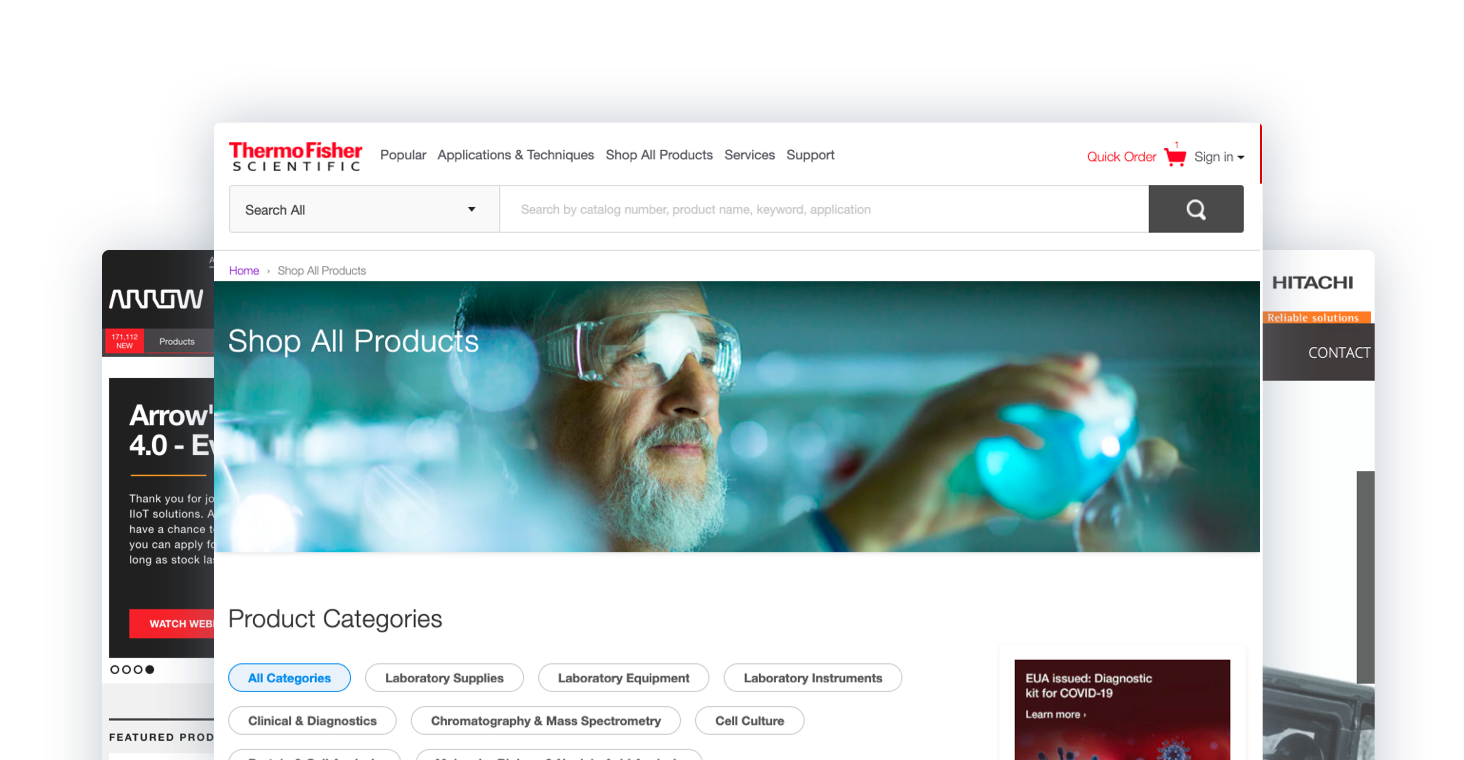Screen dimensions: 1464x760
Task: Click Featured Products heading in Arrow window
Action: (x=161, y=737)
